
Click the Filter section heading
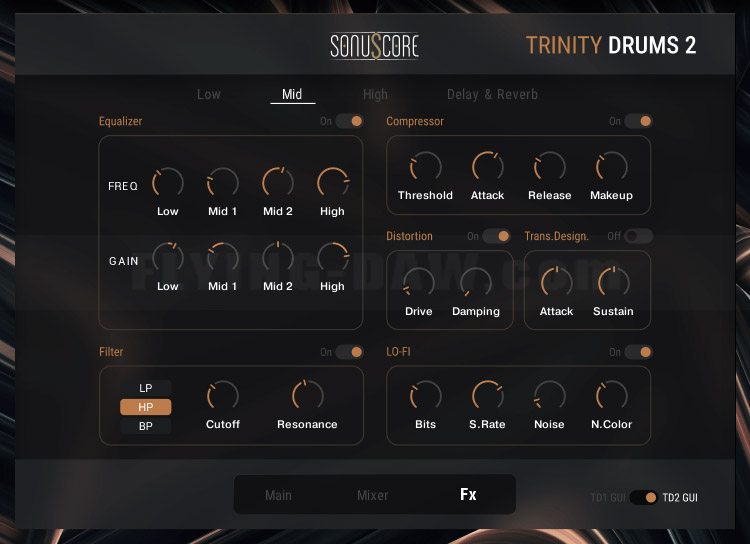click(111, 352)
